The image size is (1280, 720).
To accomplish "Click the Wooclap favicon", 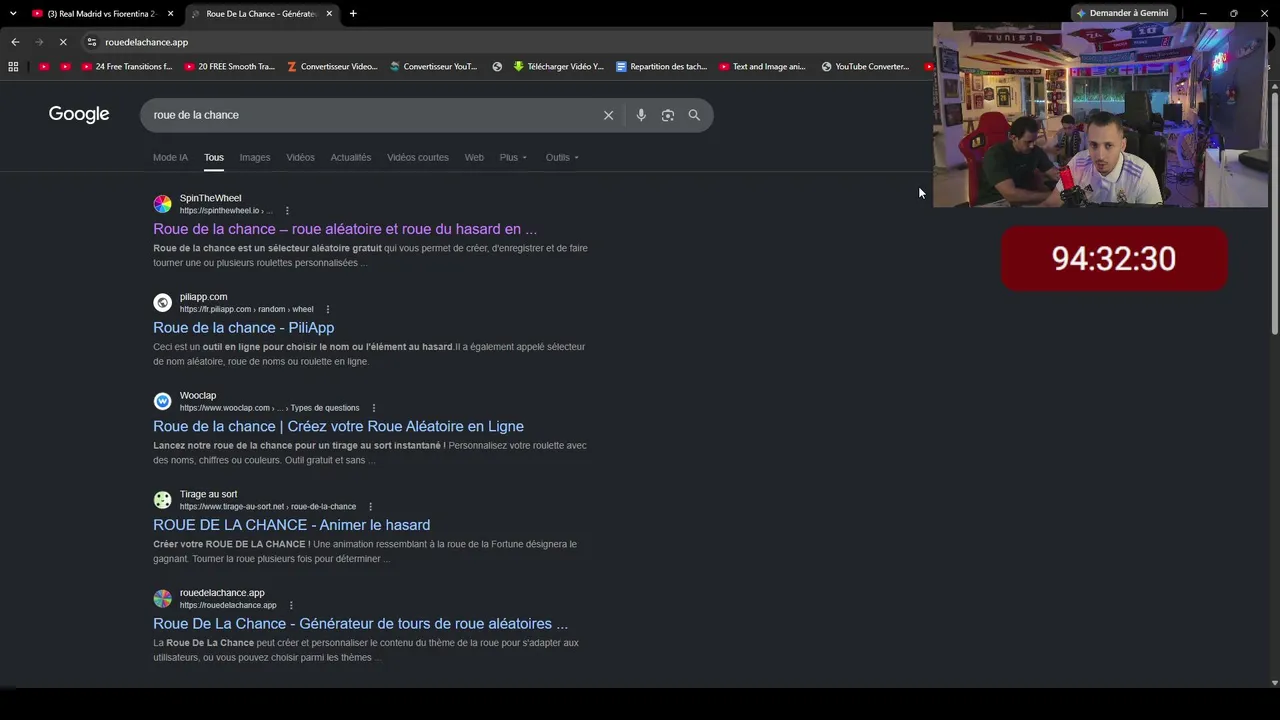I will (162, 401).
